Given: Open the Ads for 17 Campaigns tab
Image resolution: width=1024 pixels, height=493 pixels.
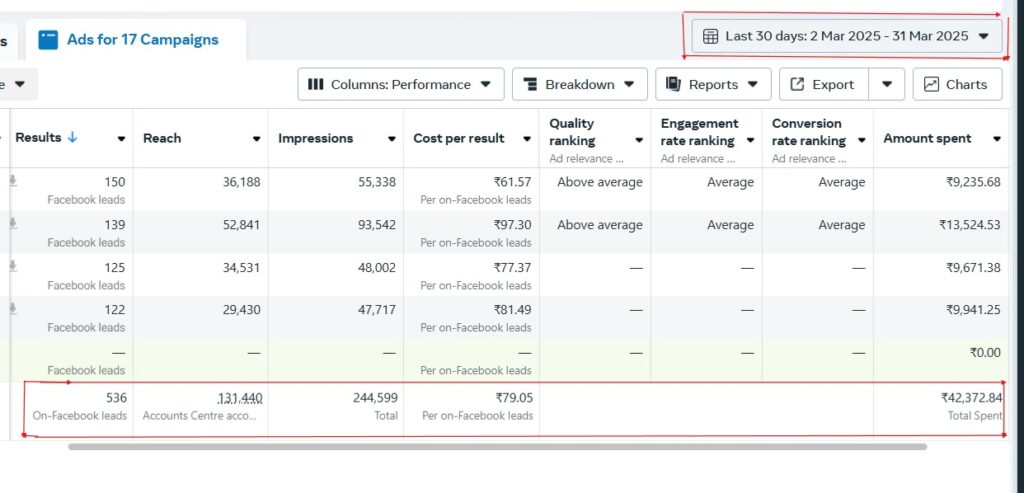Looking at the screenshot, I should tap(136, 40).
